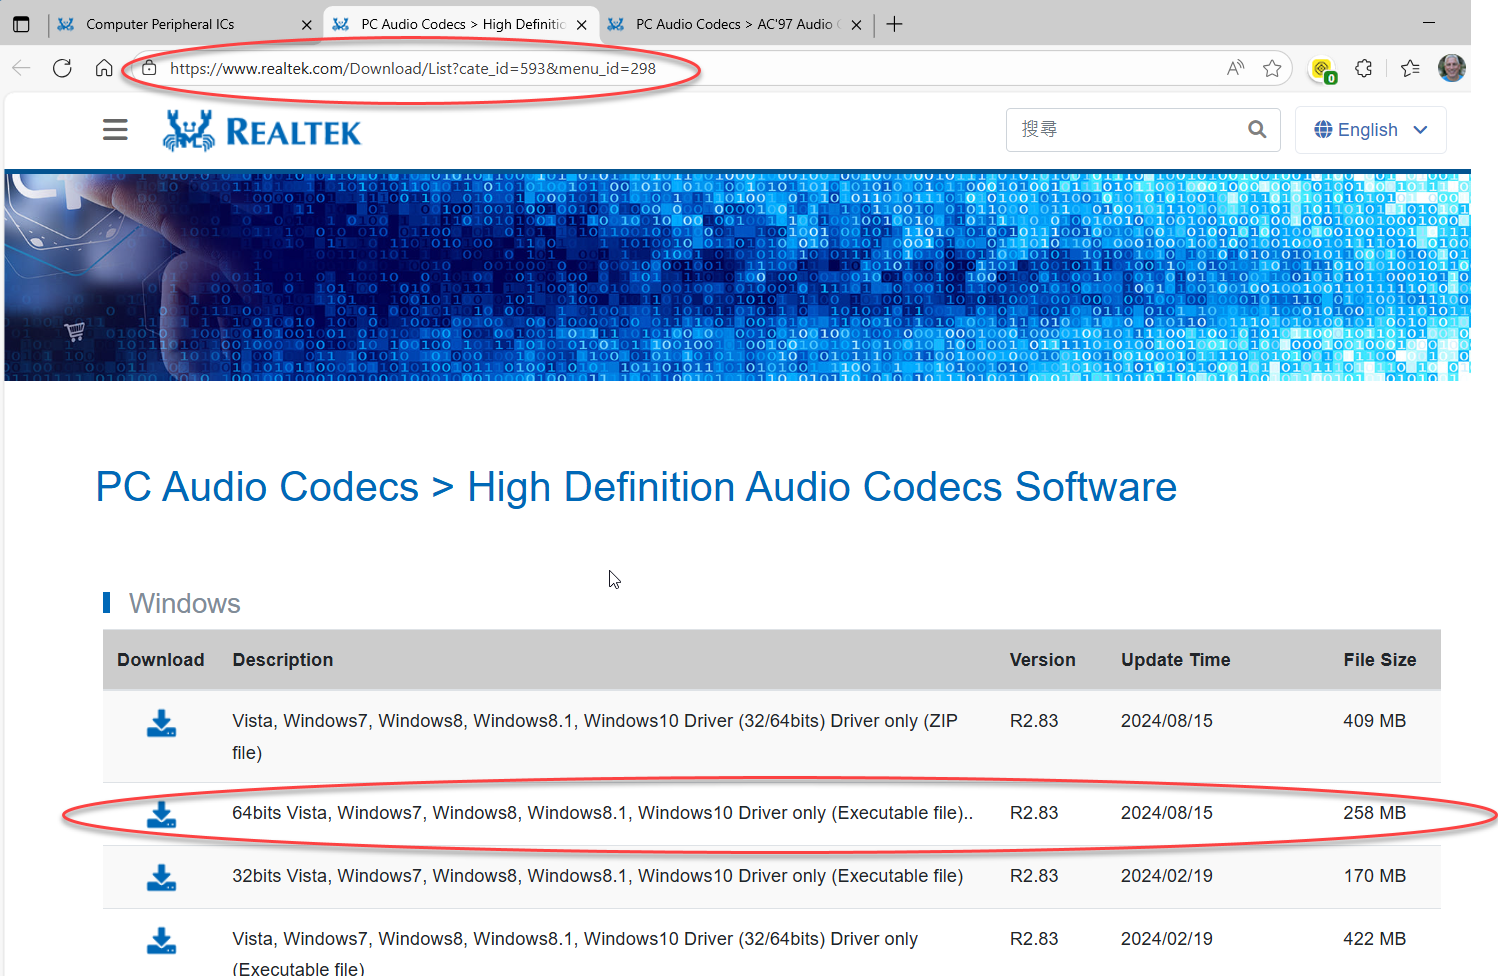Viewport: 1498px width, 976px height.
Task: Click the 2024/08/15 date in 258 MB row
Action: click(x=1166, y=813)
